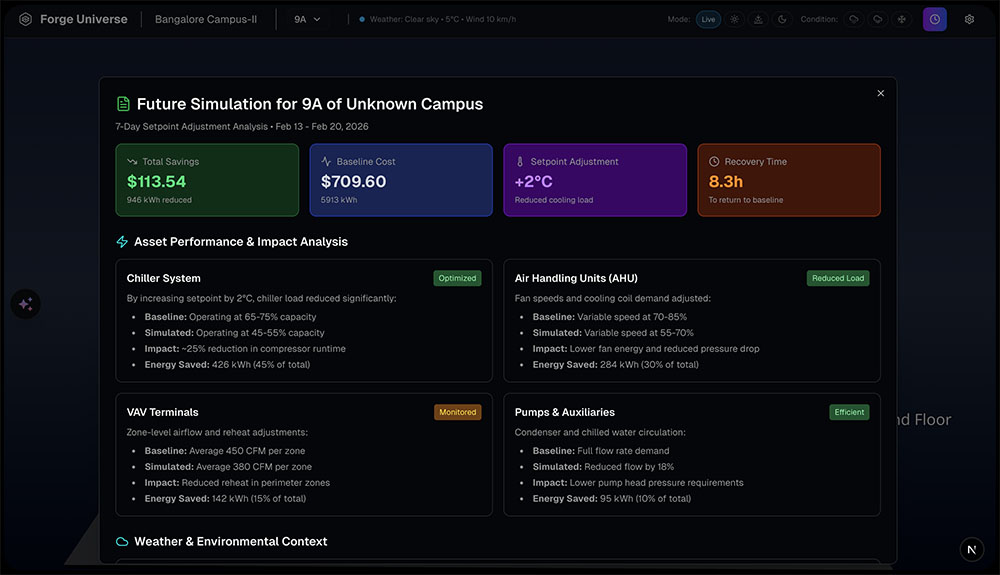The height and width of the screenshot is (575, 1000).
Task: Open the purple clock simulation button
Action: click(934, 19)
